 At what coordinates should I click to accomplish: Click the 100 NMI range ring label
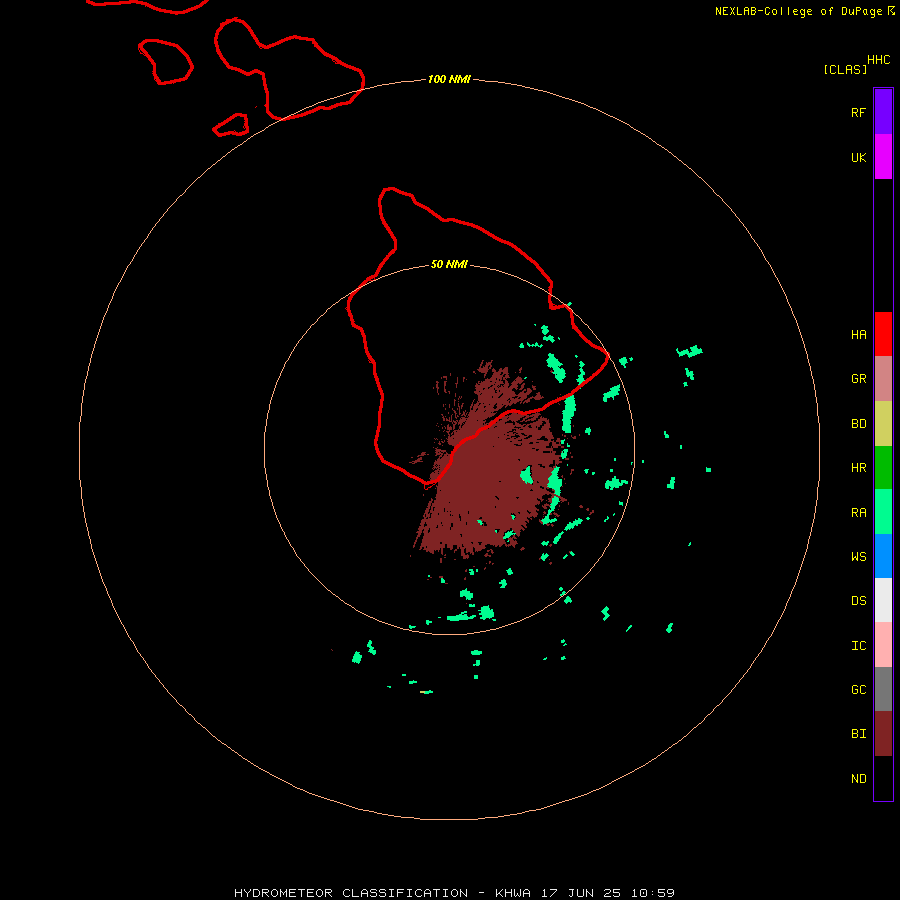(x=449, y=79)
